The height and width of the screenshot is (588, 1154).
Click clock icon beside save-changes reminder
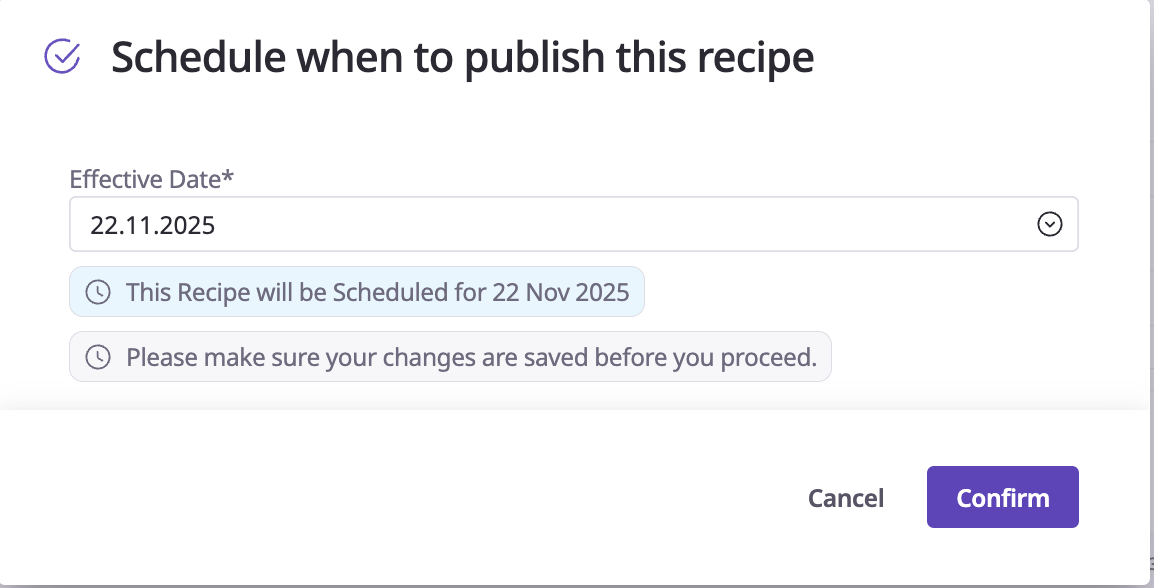coord(97,357)
